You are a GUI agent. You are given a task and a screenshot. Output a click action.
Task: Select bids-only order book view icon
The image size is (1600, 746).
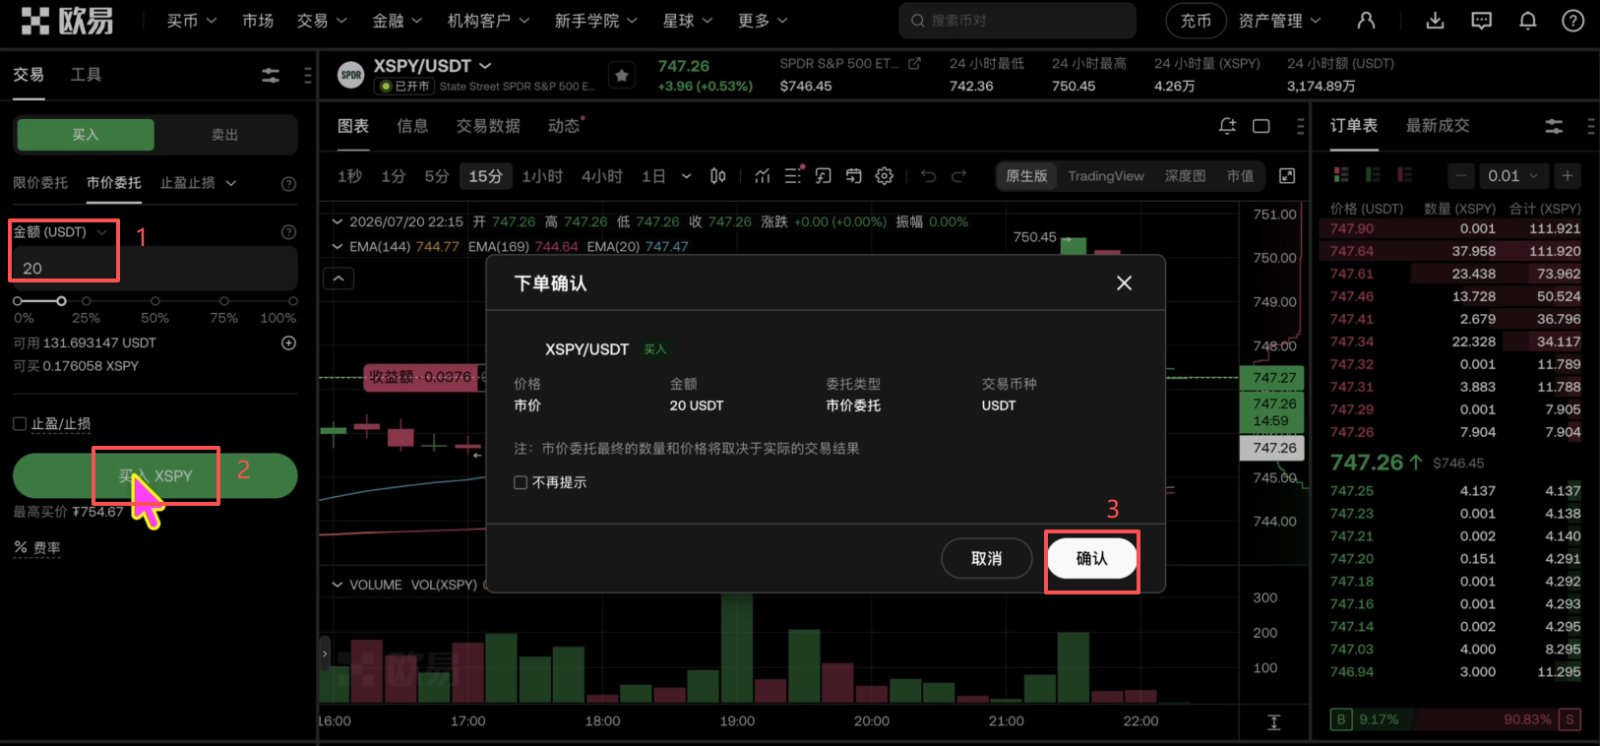1373,175
